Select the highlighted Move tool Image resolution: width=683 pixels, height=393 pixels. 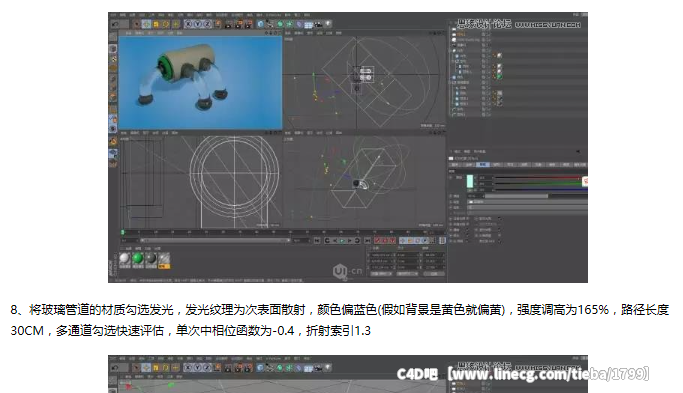[x=146, y=24]
